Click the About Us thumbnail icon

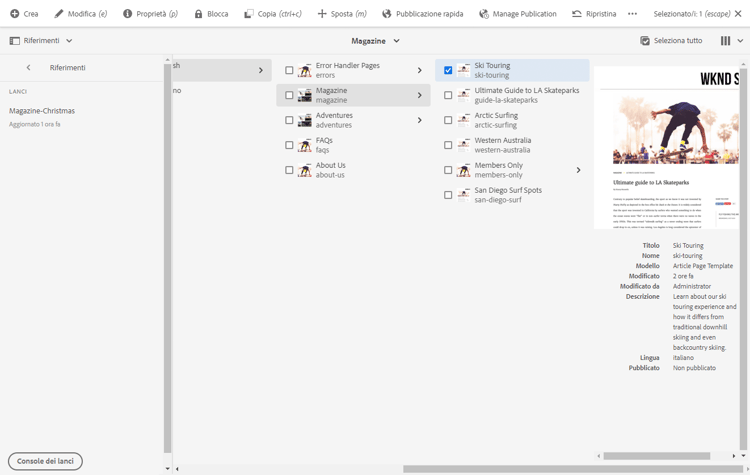click(305, 170)
